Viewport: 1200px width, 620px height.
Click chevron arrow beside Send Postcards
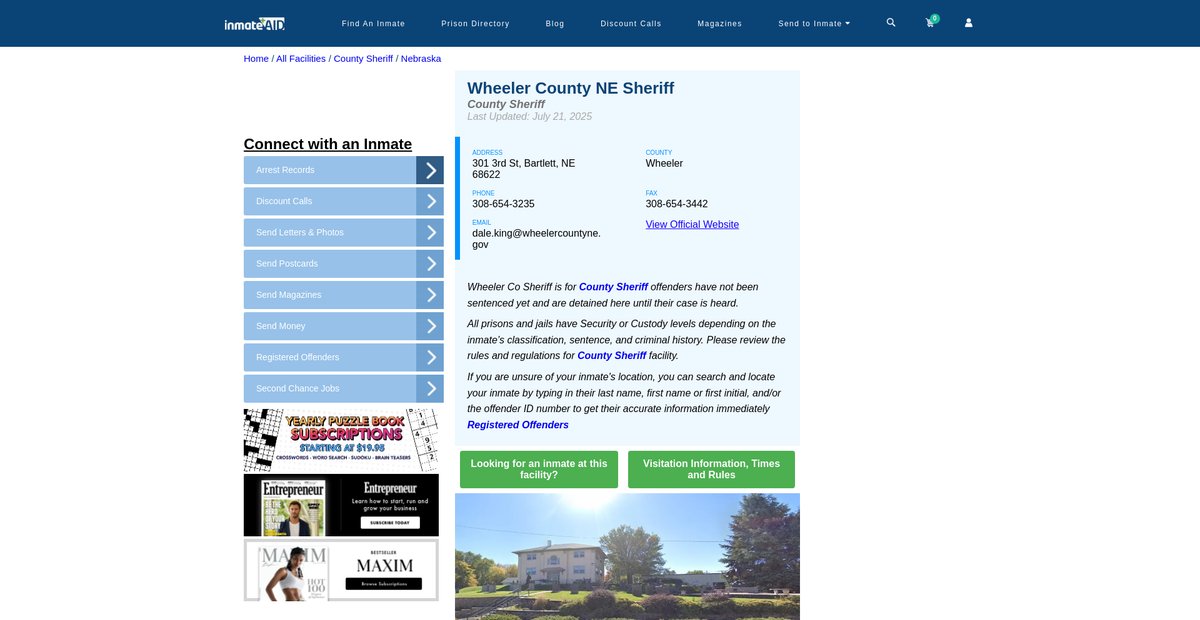tap(430, 263)
